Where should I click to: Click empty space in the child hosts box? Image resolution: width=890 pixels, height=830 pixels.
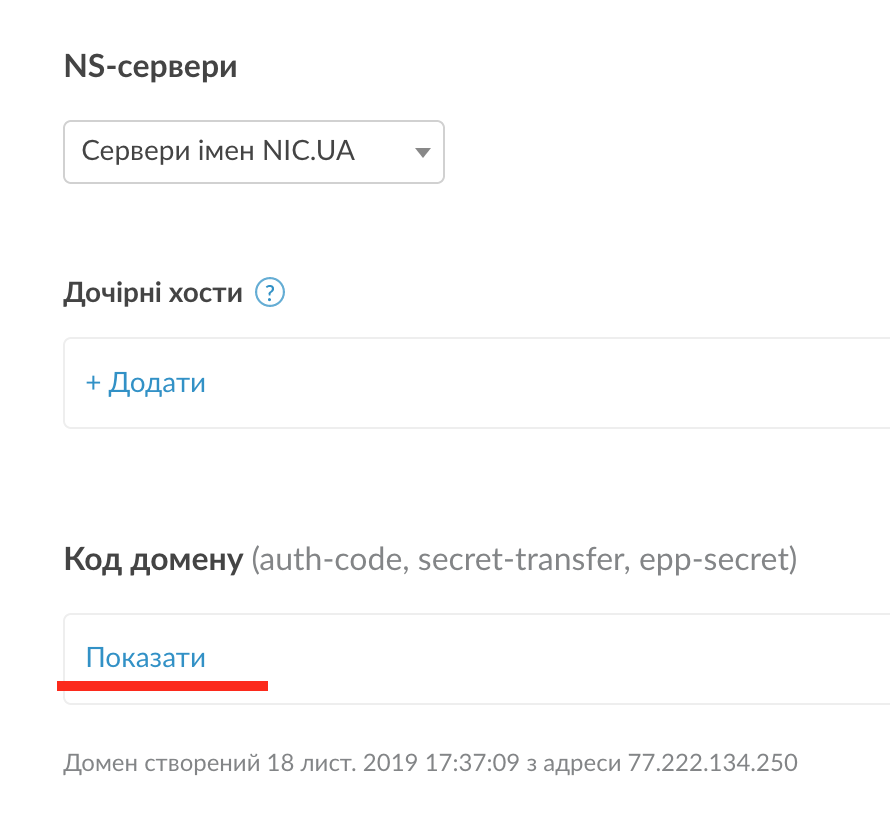[x=550, y=383]
